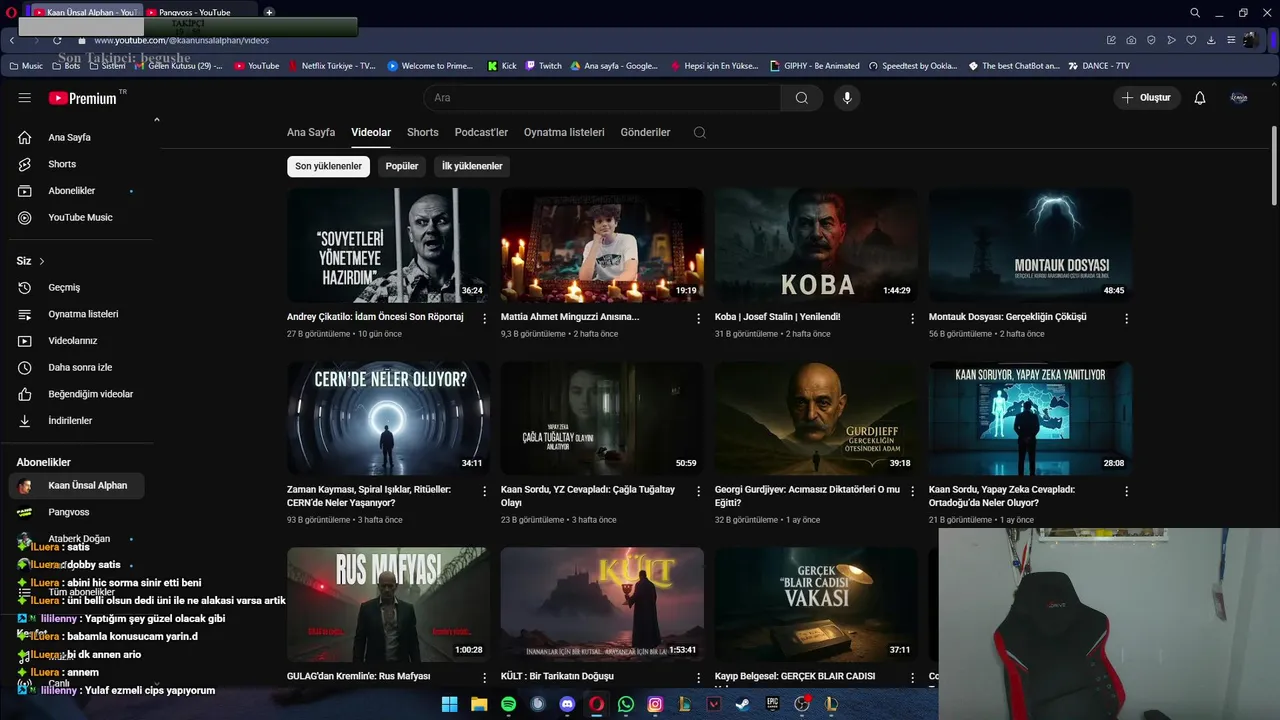Screen dimensions: 1280x720
Task: Click browser tab search icon
Action: (1195, 12)
